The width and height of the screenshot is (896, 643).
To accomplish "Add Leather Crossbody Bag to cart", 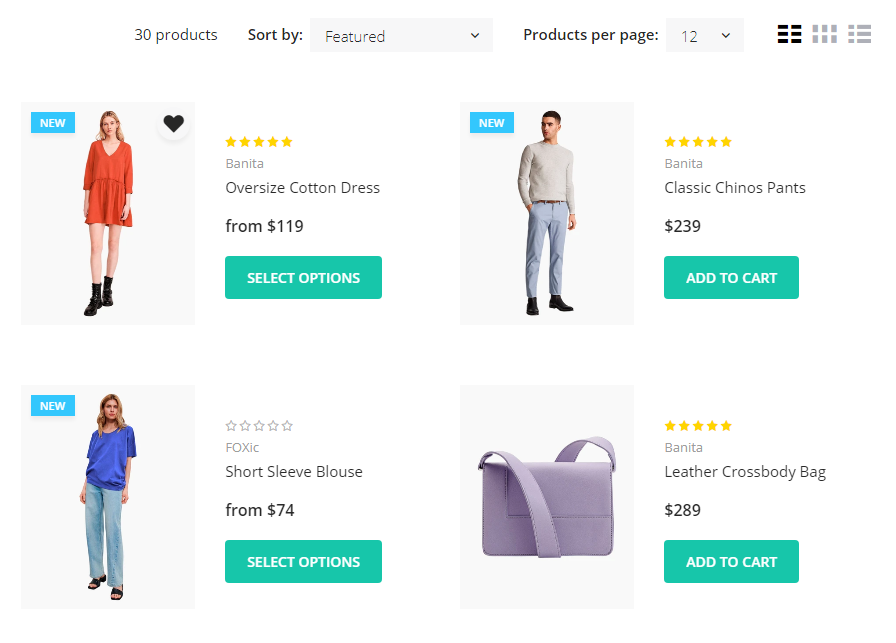I will (x=731, y=562).
